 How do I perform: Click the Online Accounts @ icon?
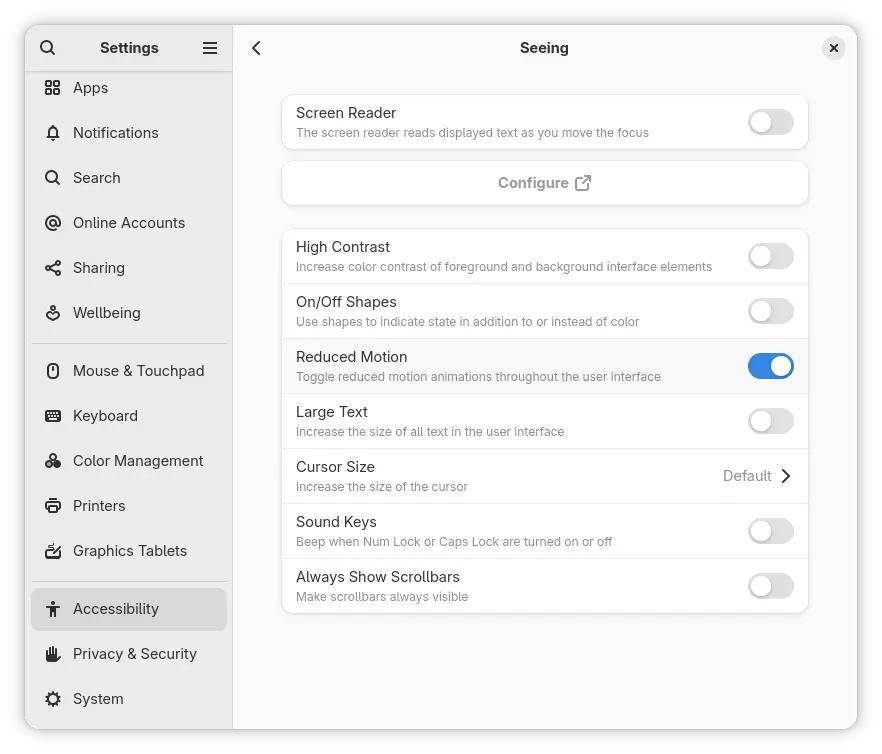click(53, 223)
